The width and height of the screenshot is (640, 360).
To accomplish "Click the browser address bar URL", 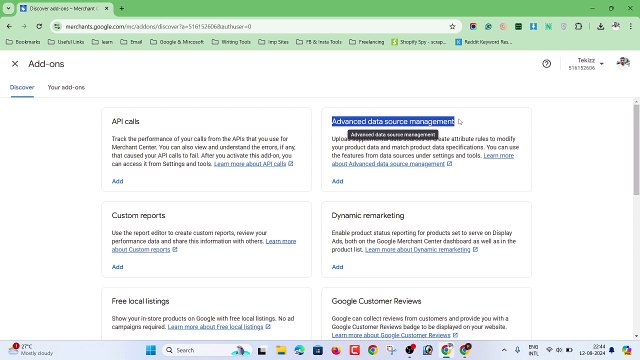I will [158, 27].
